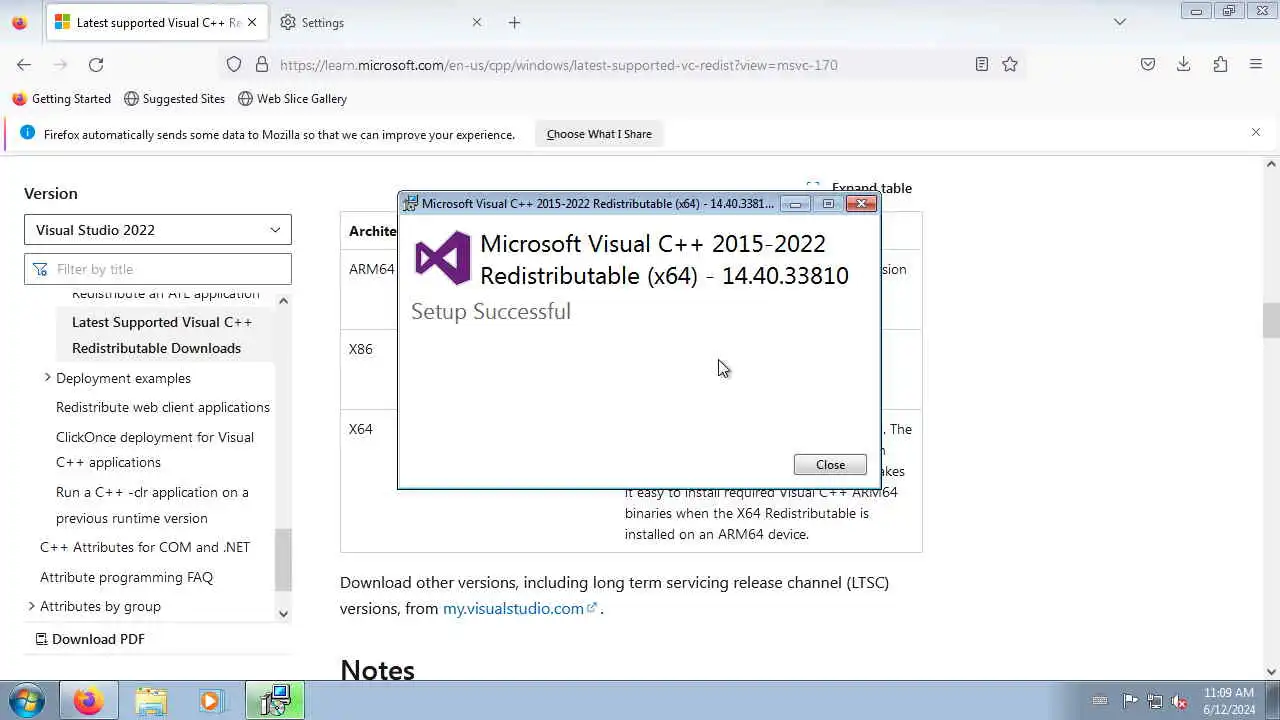Click page scrollbar thumb

pos(1271,320)
